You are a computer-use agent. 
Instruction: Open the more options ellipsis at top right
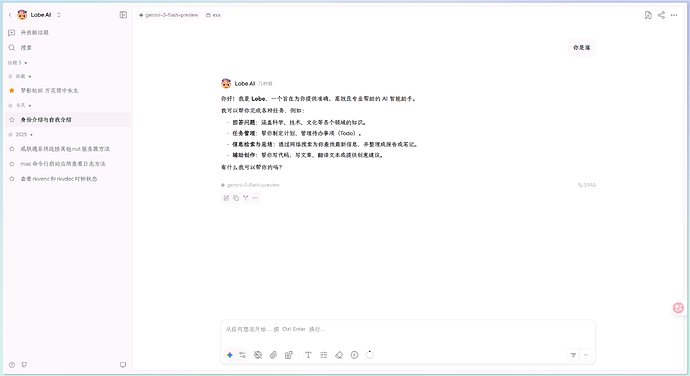(x=674, y=15)
